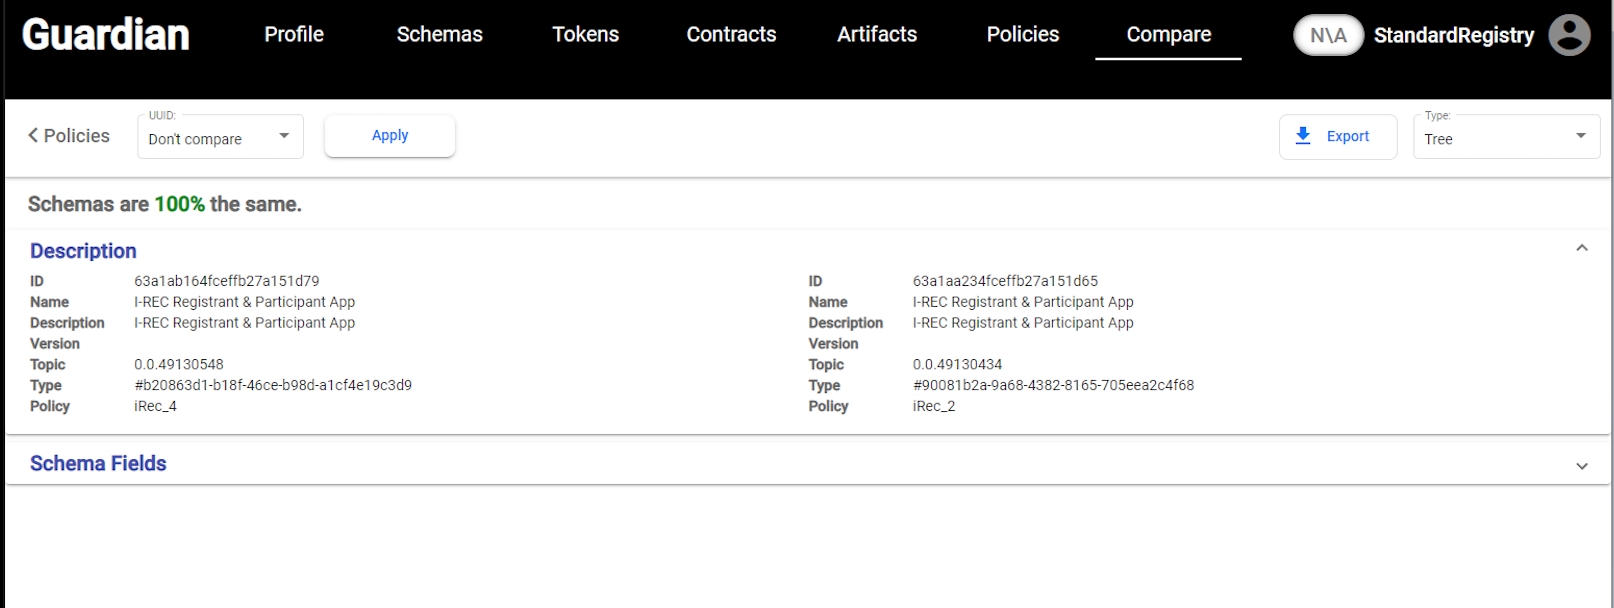The width and height of the screenshot is (1614, 608).
Task: Click the Description section heading
Action: 83,251
